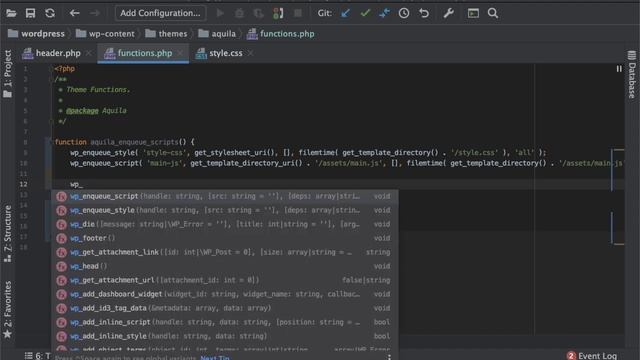
Task: Choose wp_get_attachment_url completion suggestion
Action: pyautogui.click(x=224, y=280)
